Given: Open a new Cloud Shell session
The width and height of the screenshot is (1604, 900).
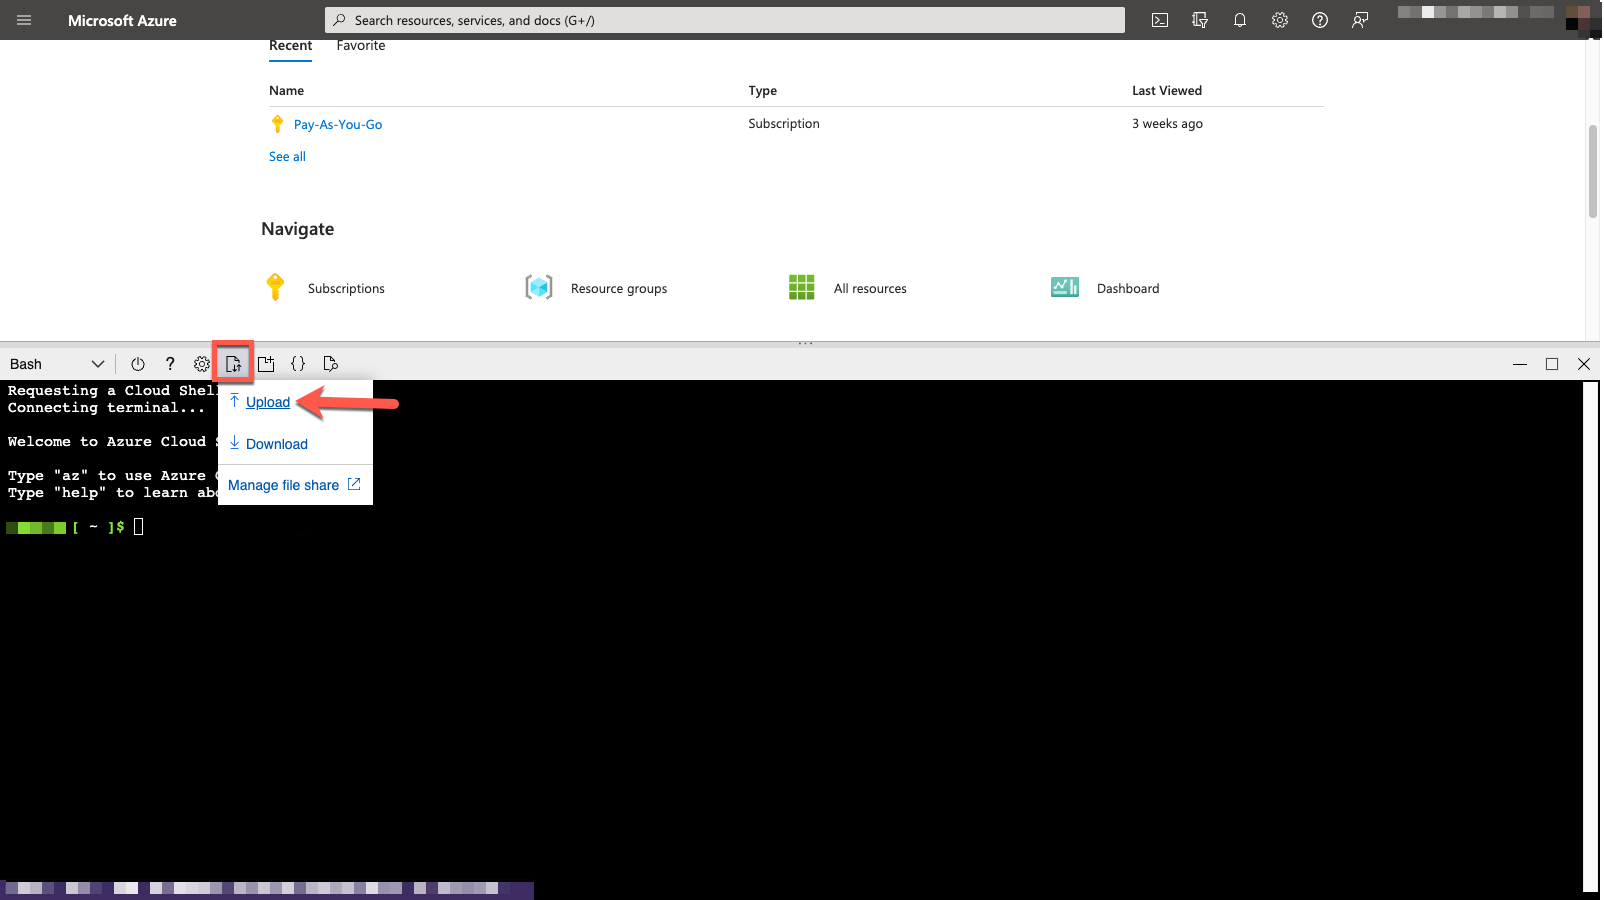Looking at the screenshot, I should pyautogui.click(x=266, y=364).
